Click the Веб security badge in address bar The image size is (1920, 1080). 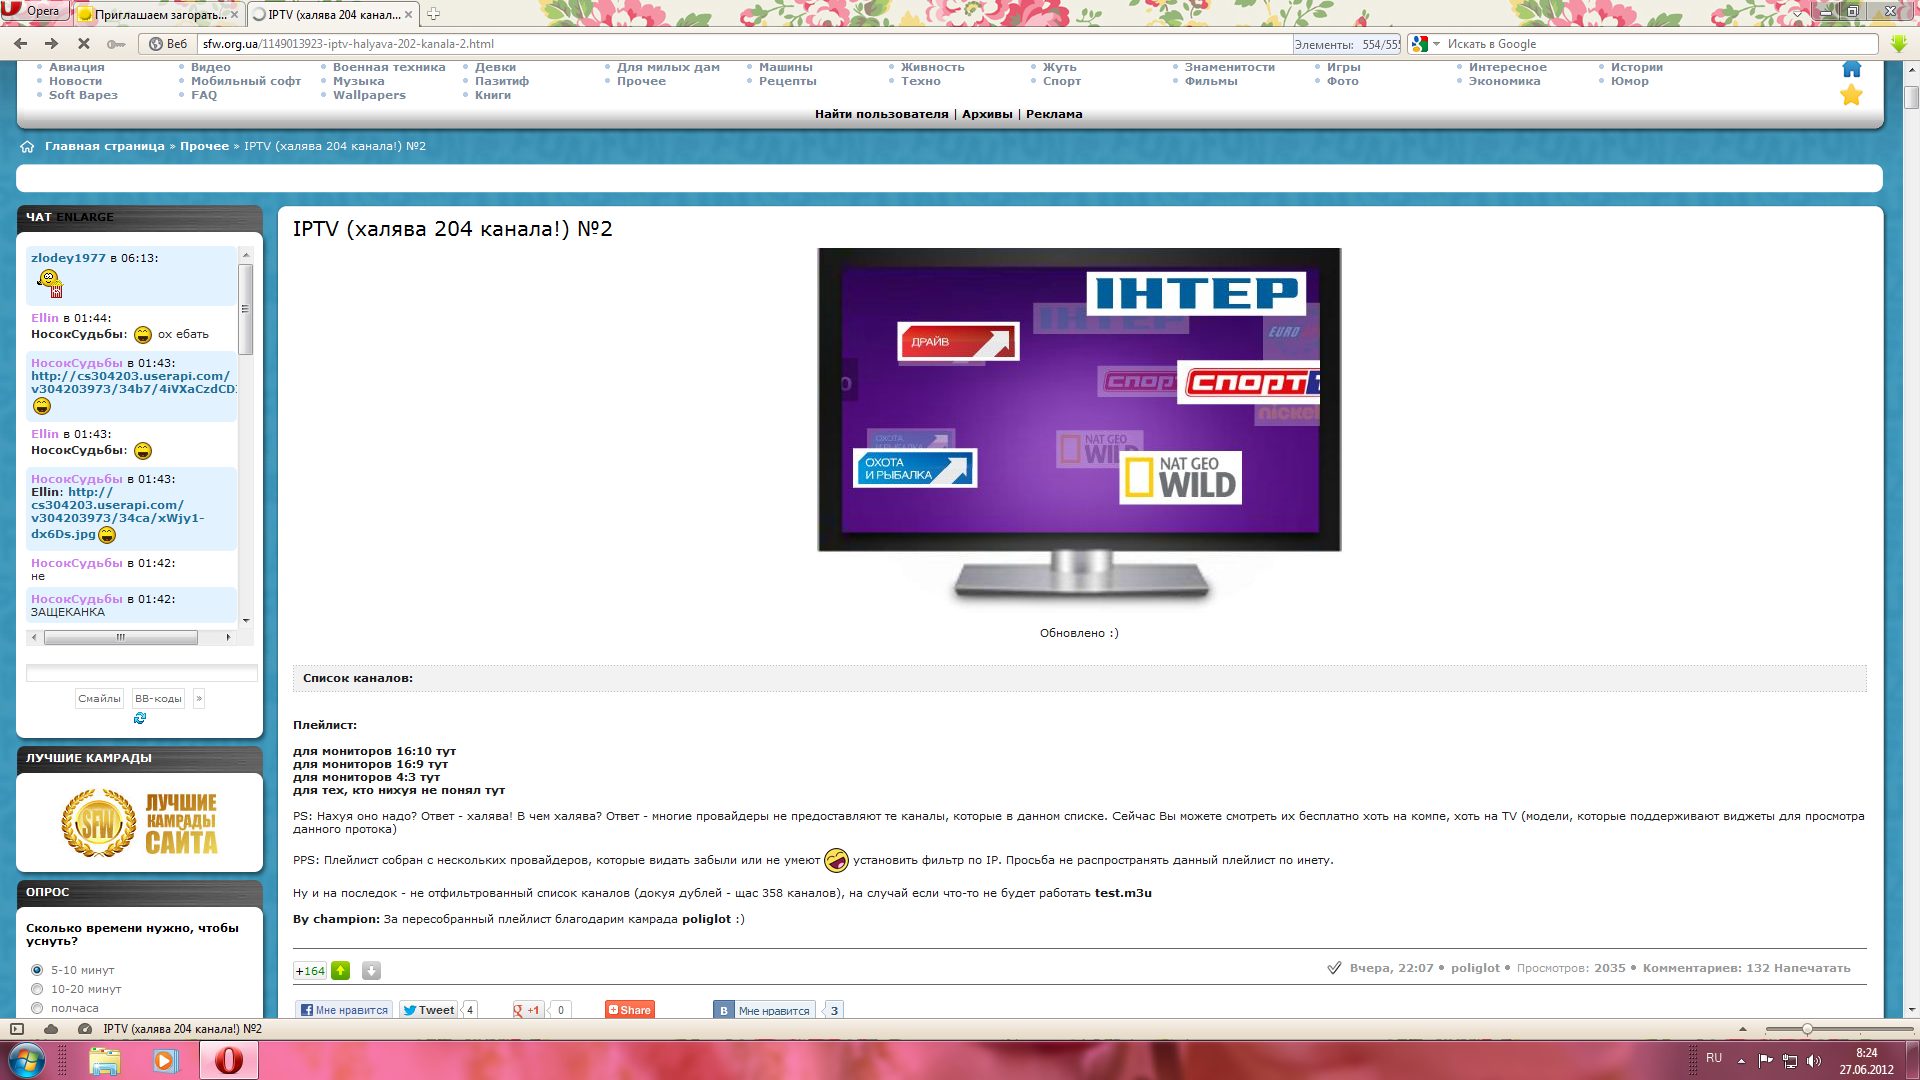pyautogui.click(x=168, y=44)
